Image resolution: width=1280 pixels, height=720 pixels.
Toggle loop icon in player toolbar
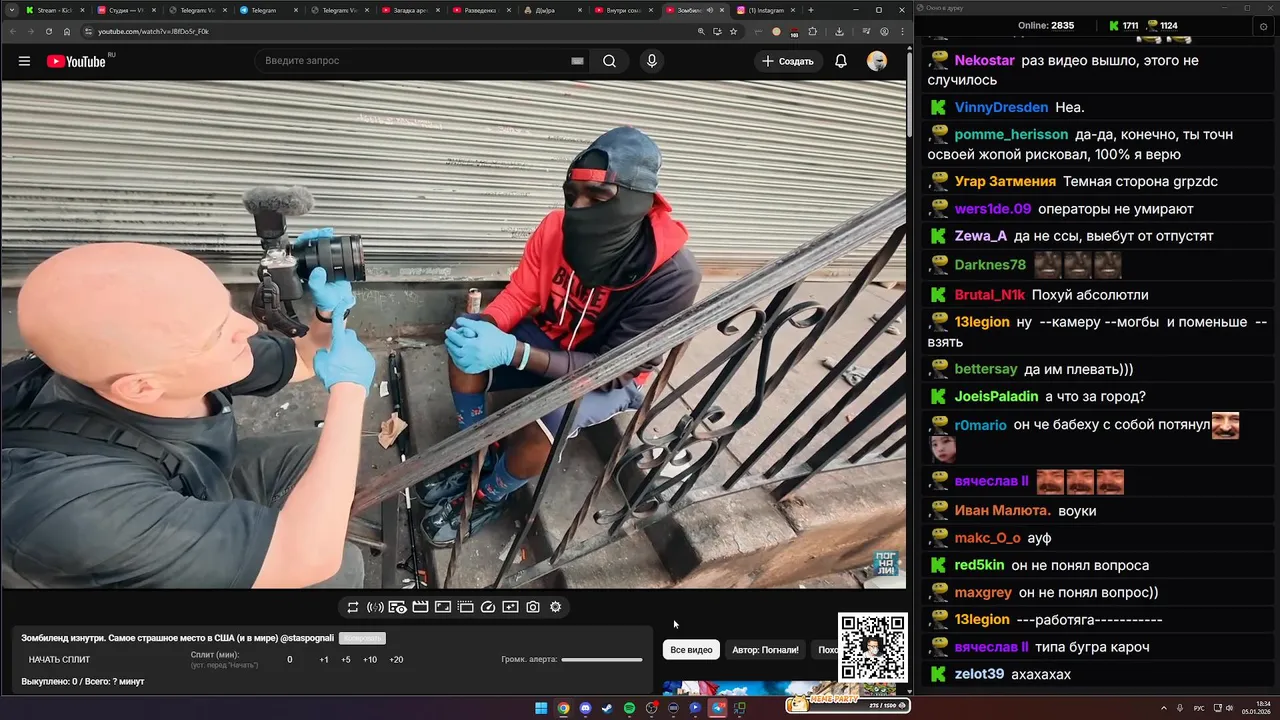353,607
